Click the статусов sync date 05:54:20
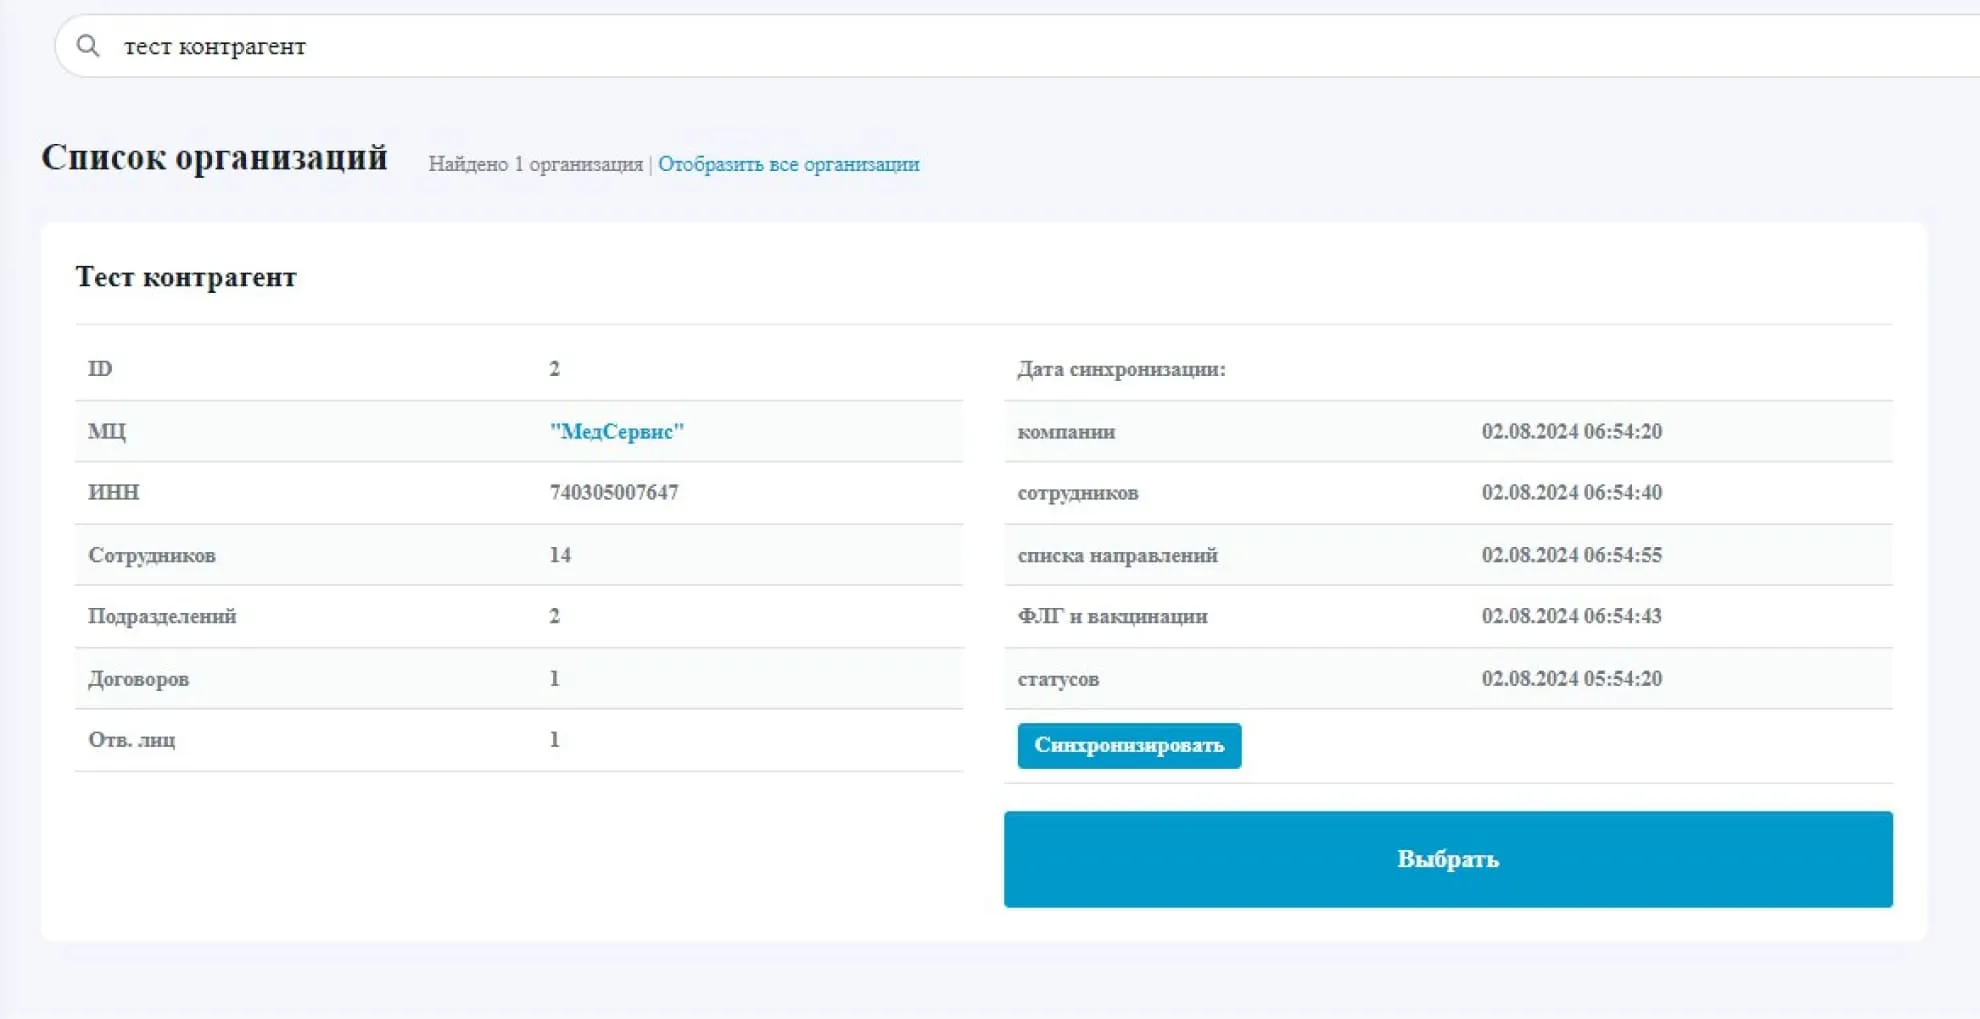The image size is (1980, 1019). (x=1572, y=679)
